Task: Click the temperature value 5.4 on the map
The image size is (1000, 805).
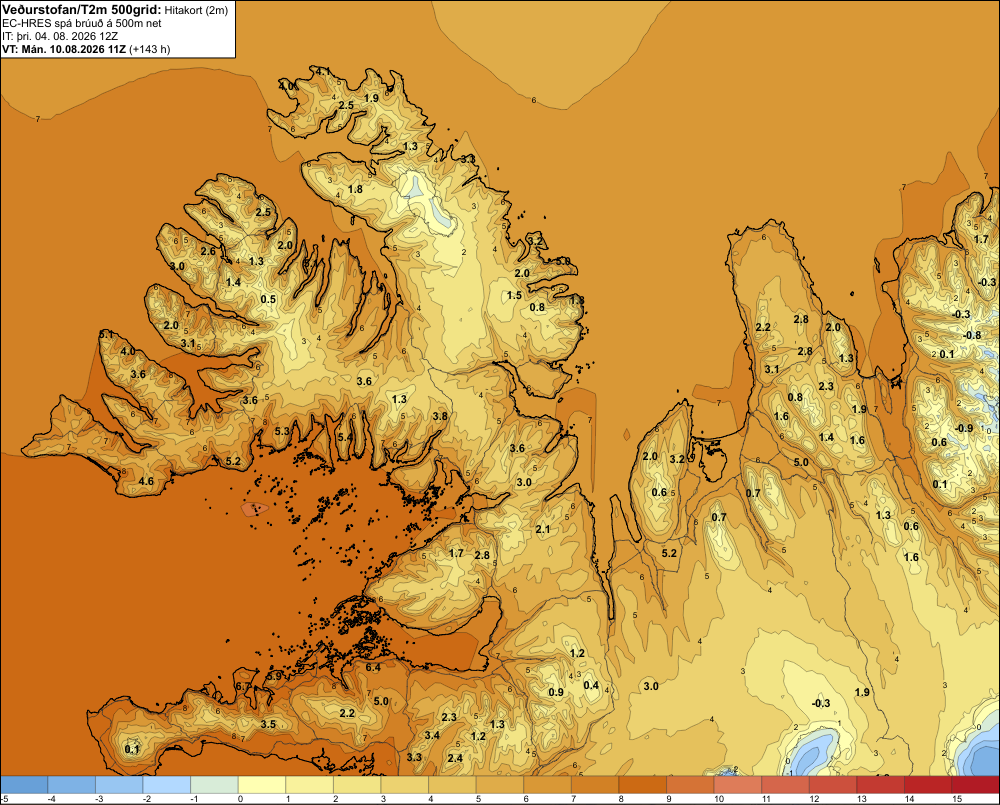Action: click(x=344, y=438)
